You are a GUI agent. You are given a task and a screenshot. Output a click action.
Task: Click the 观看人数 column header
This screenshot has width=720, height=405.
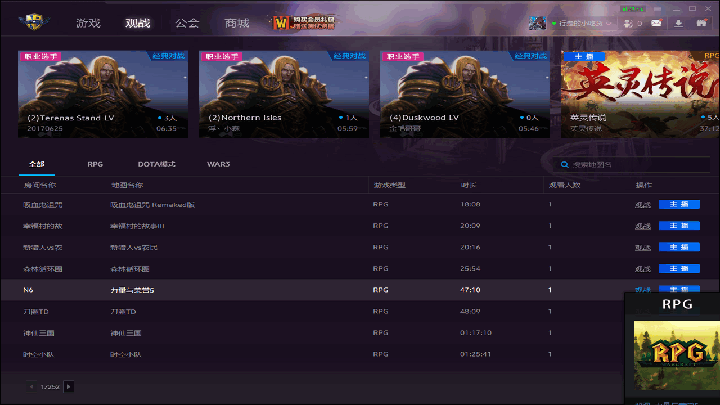click(565, 185)
